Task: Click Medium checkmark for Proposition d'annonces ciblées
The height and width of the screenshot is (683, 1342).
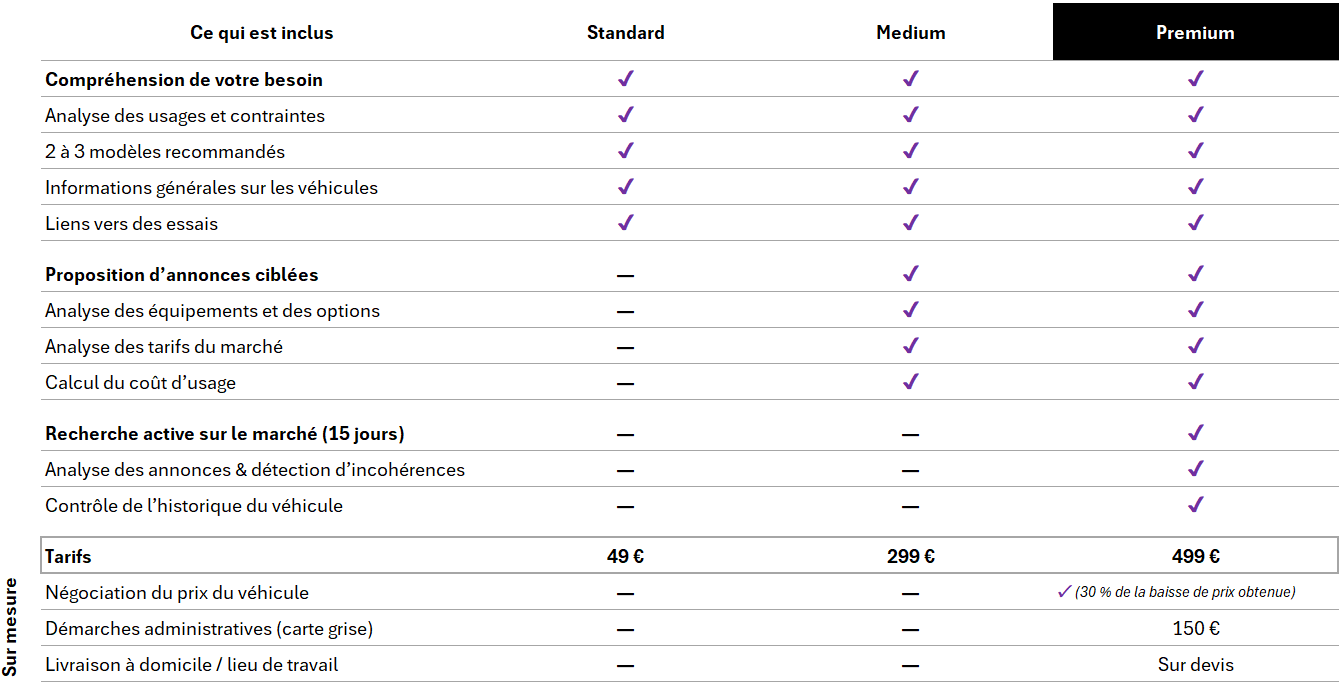Action: pos(910,274)
